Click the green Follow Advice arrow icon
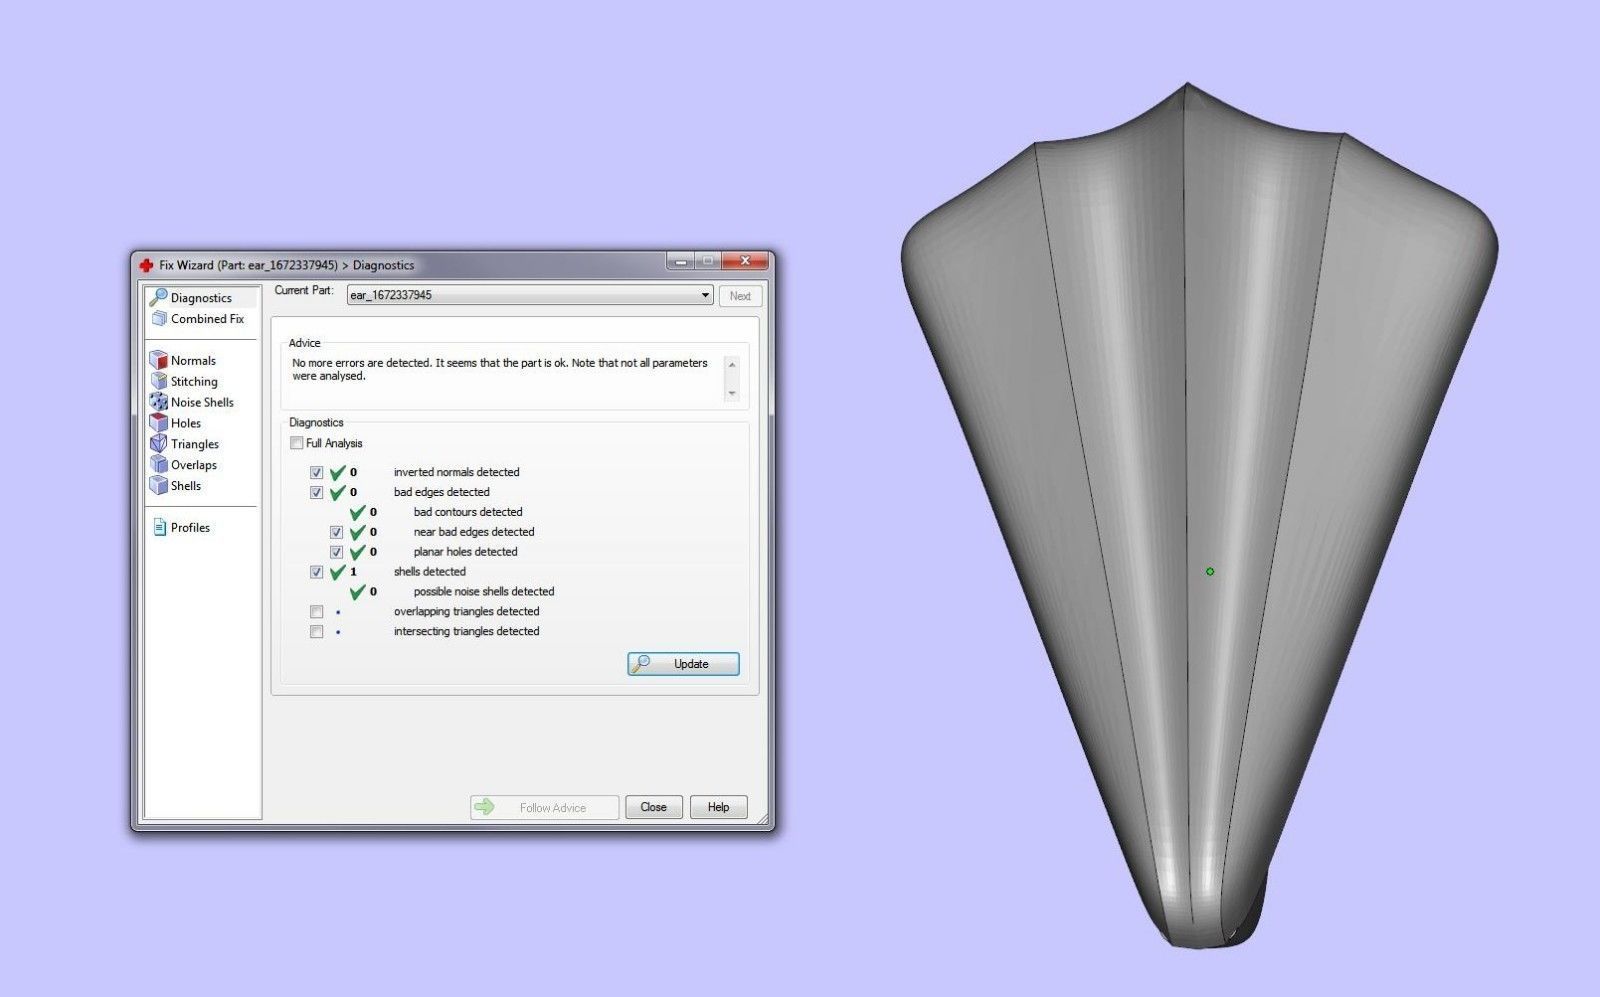The height and width of the screenshot is (997, 1600). tap(485, 807)
